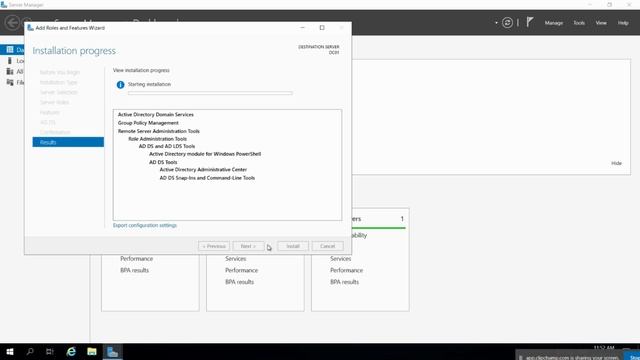
Task: Click Export configuration settings link
Action: coord(145,225)
